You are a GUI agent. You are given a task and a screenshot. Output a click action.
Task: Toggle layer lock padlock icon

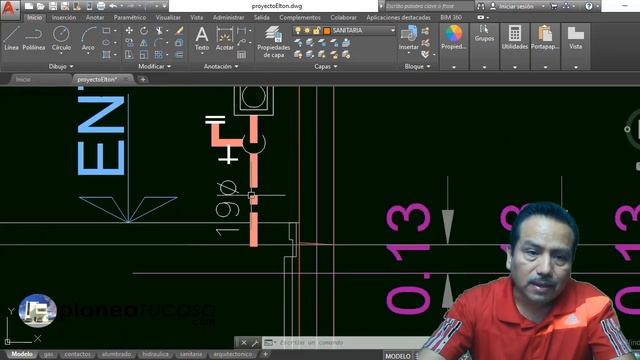pyautogui.click(x=316, y=31)
